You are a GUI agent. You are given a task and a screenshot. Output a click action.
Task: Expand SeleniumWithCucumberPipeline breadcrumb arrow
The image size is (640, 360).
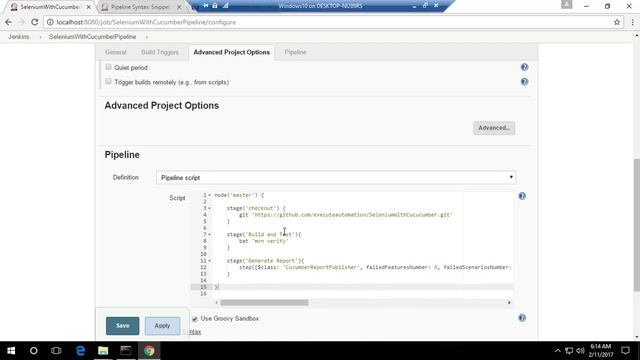(147, 37)
